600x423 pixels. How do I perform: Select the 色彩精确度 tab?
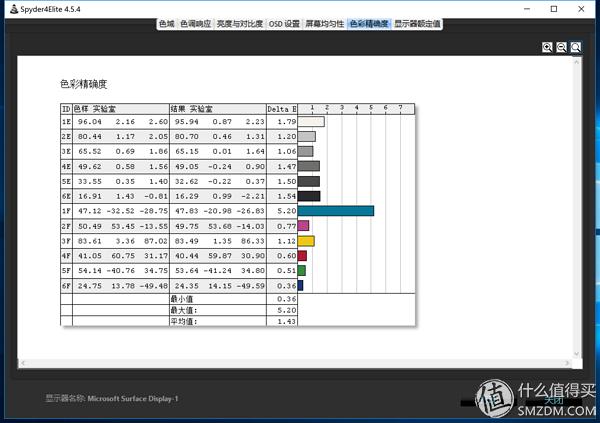click(x=369, y=23)
